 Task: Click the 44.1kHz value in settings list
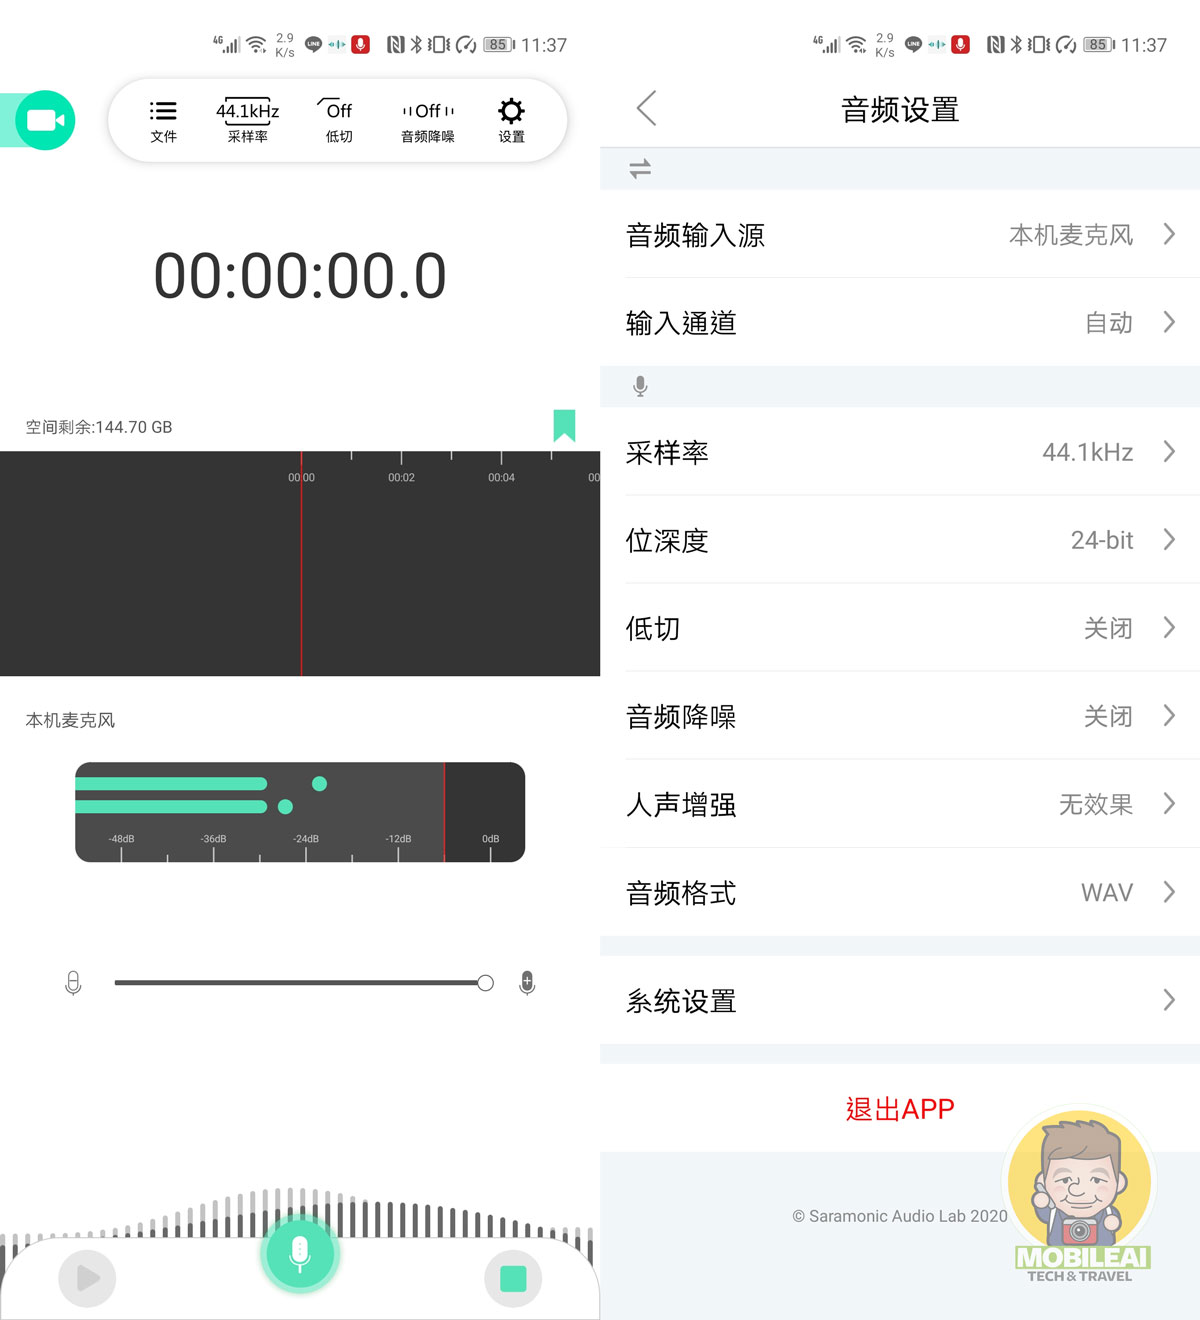click(1088, 452)
